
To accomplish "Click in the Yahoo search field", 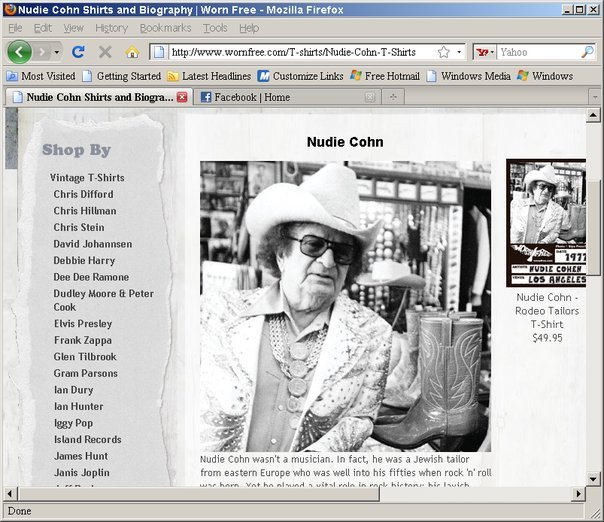I will pyautogui.click(x=539, y=52).
